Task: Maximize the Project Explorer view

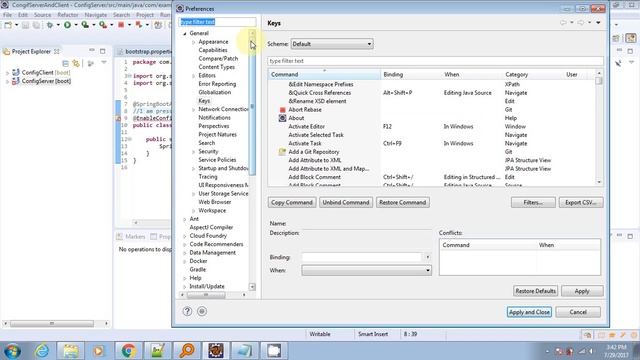Action: [x=102, y=51]
